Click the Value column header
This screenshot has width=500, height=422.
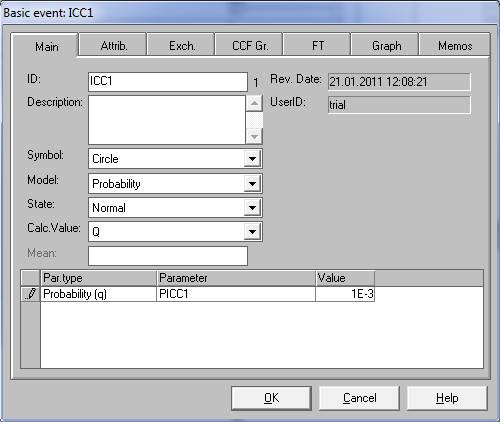pos(345,278)
